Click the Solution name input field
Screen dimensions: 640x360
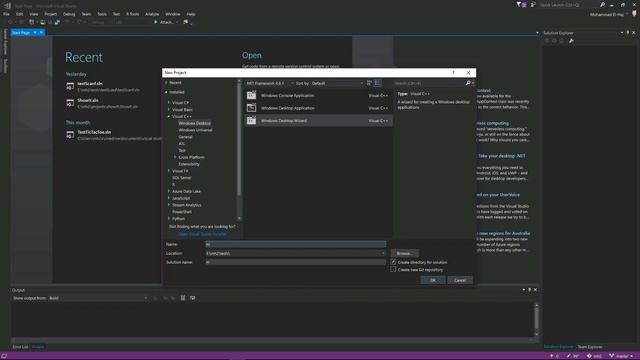click(x=296, y=262)
